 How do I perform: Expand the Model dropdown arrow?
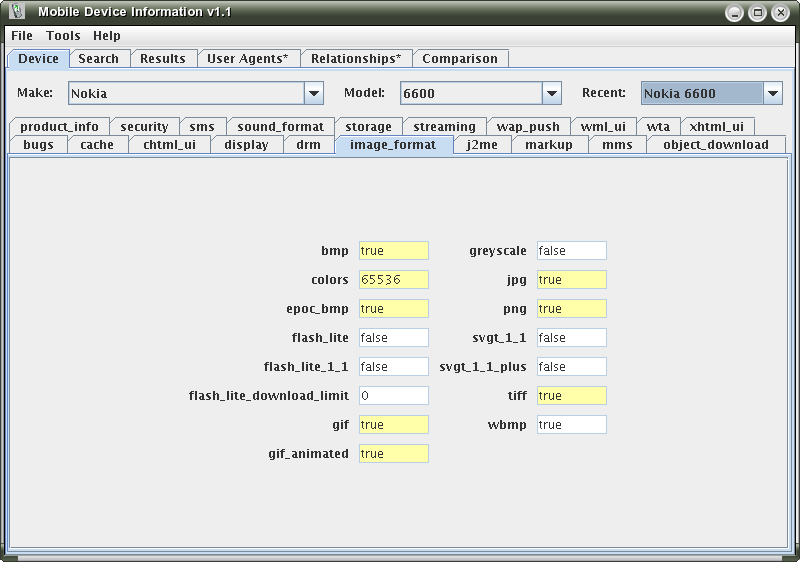(551, 93)
